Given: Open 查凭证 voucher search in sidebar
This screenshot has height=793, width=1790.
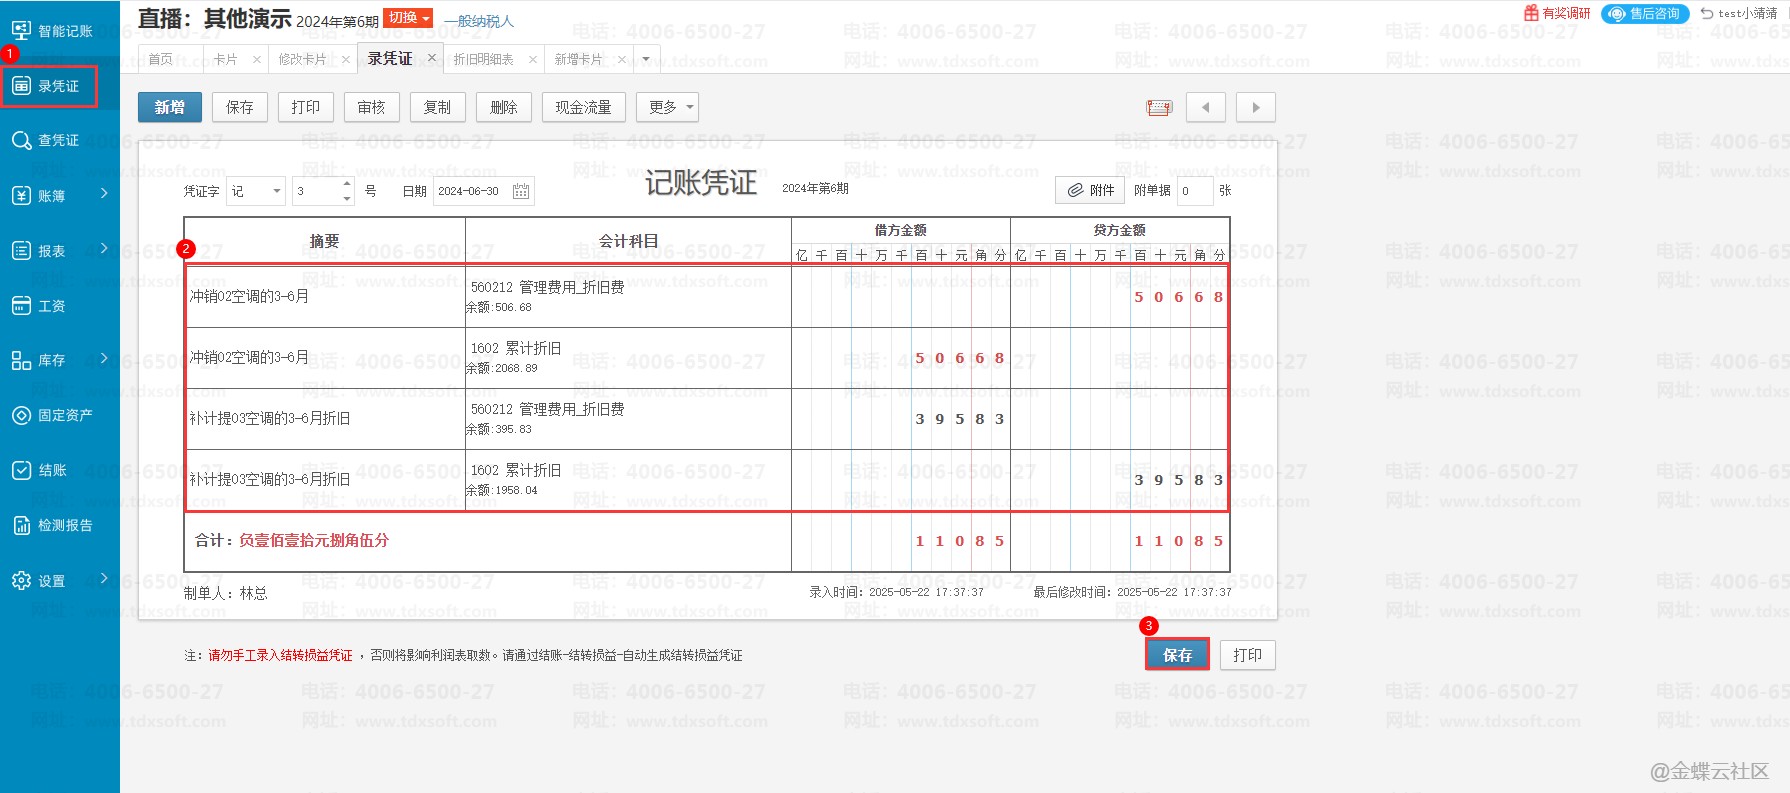Looking at the screenshot, I should tap(48, 141).
